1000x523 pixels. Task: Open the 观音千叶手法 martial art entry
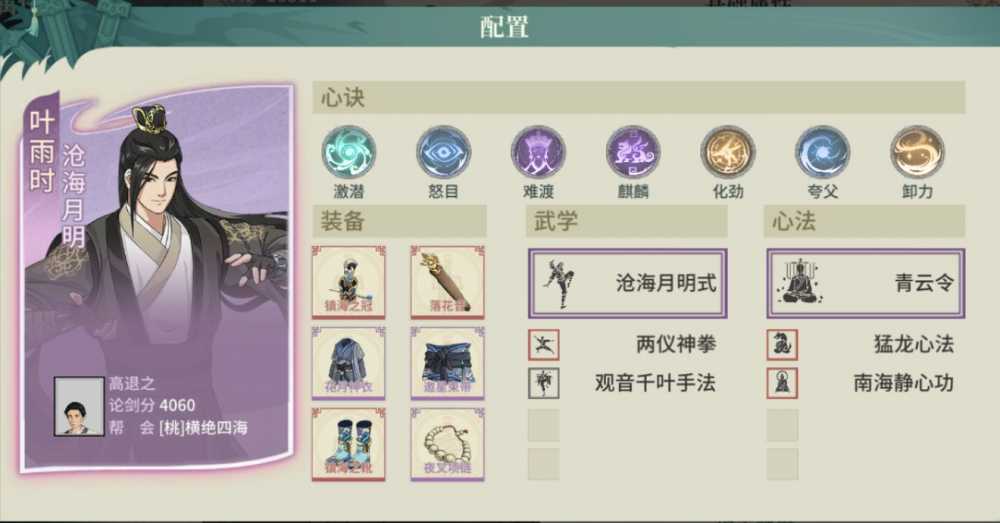[622, 383]
